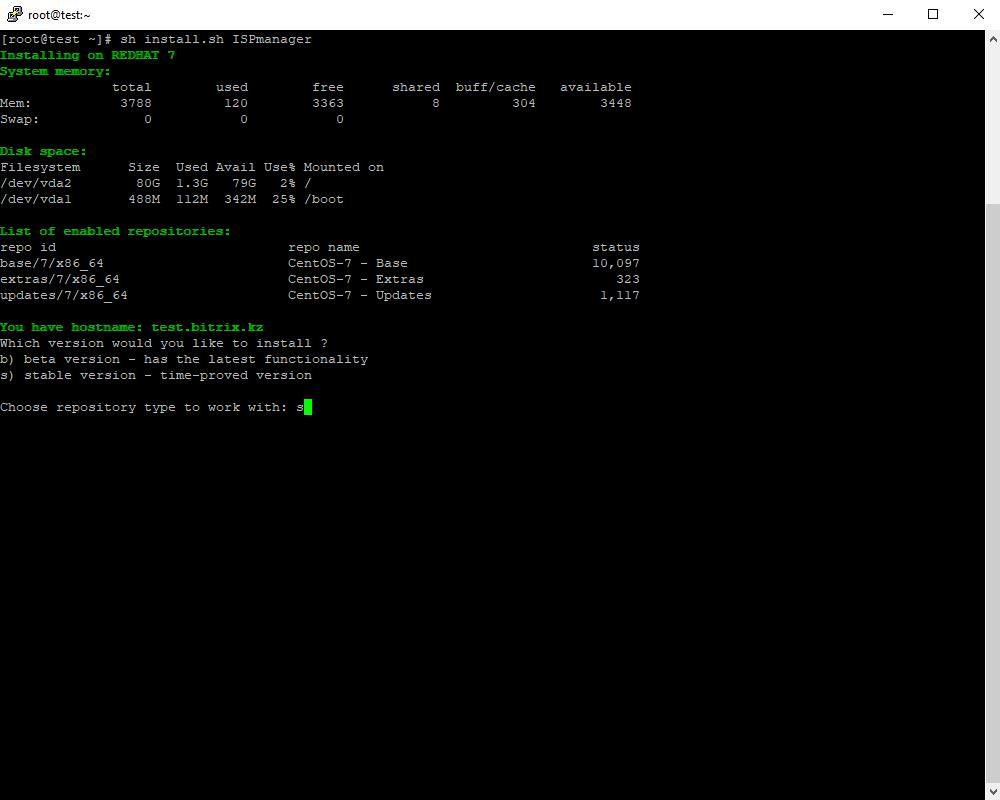
Task: Click the available memory value 3448
Action: point(615,103)
